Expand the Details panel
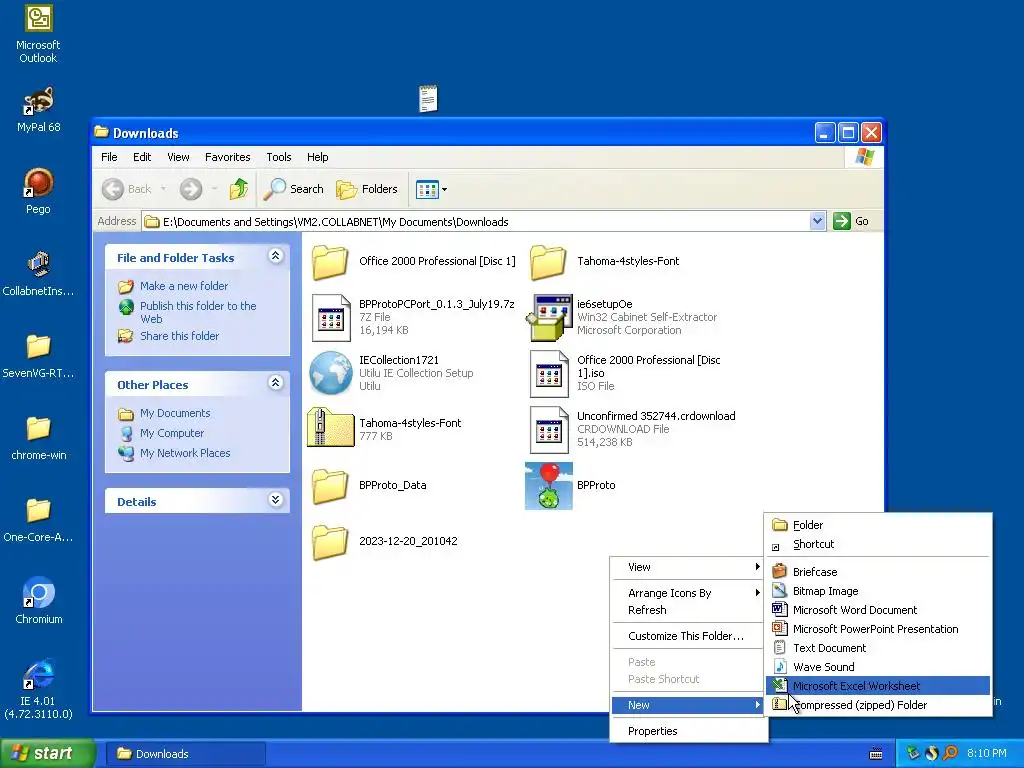This screenshot has width=1024, height=768. click(x=276, y=500)
